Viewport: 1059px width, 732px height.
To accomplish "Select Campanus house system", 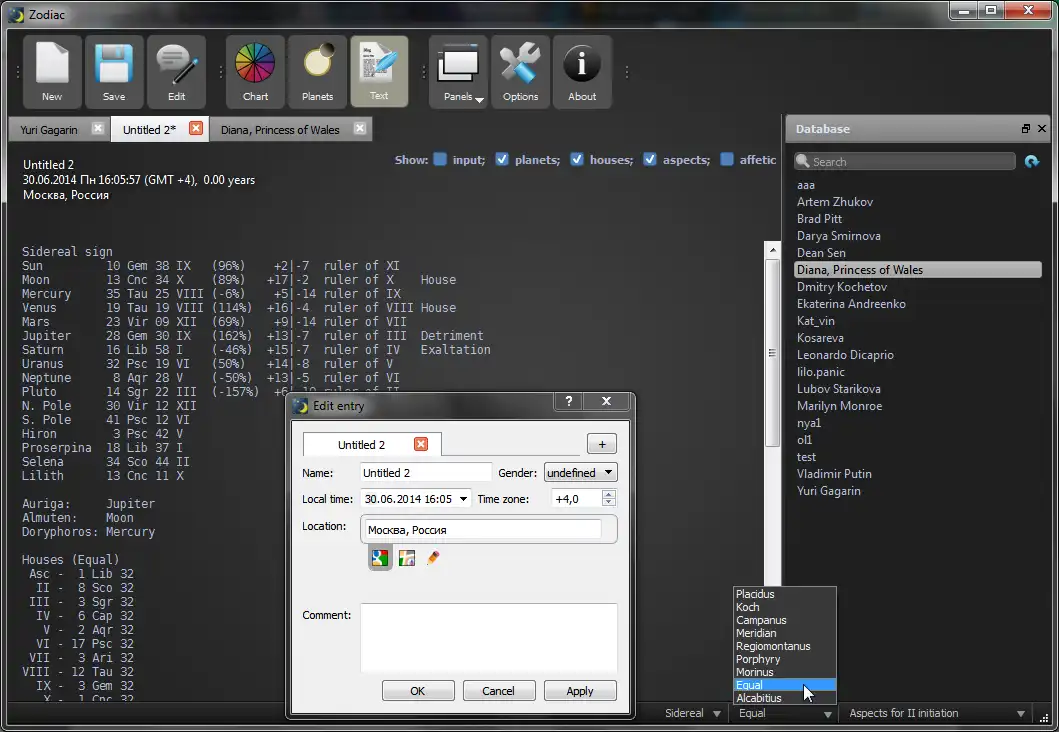I will tap(785, 620).
